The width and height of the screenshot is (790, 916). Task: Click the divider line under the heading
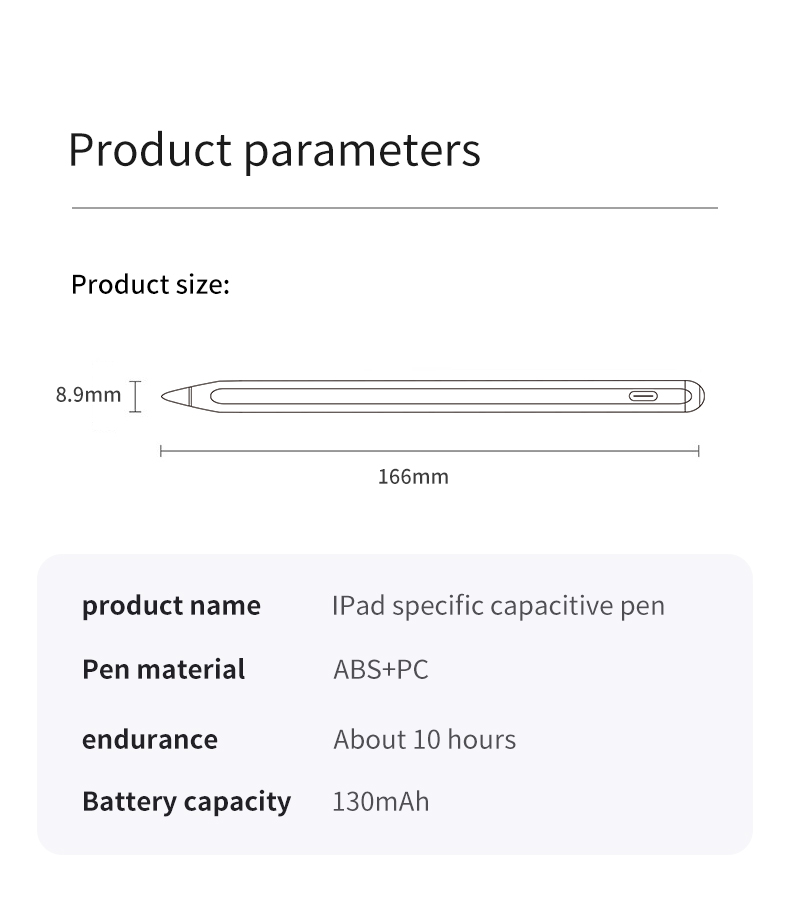point(395,208)
